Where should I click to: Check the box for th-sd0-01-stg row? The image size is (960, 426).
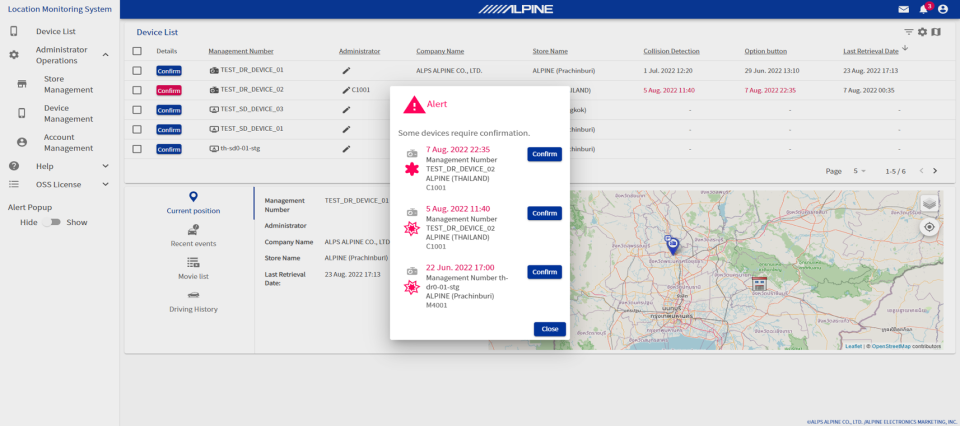[x=137, y=149]
